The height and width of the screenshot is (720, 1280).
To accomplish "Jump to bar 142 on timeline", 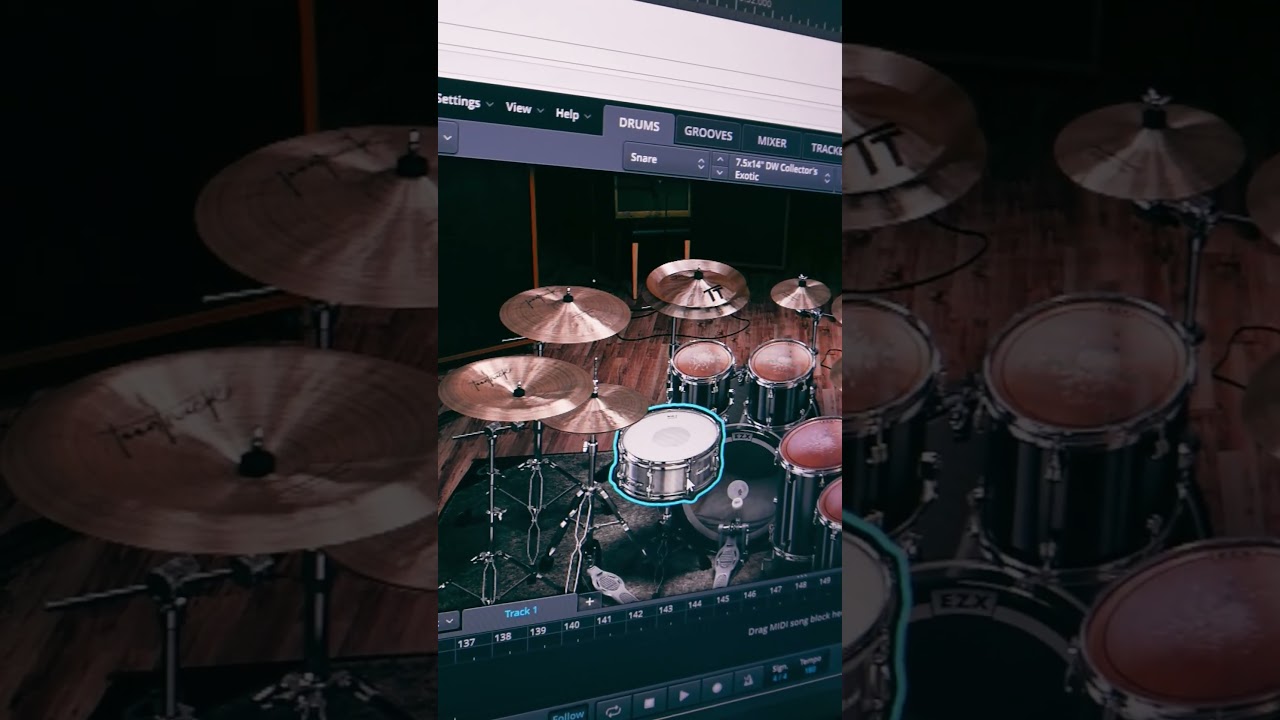I will click(635, 614).
